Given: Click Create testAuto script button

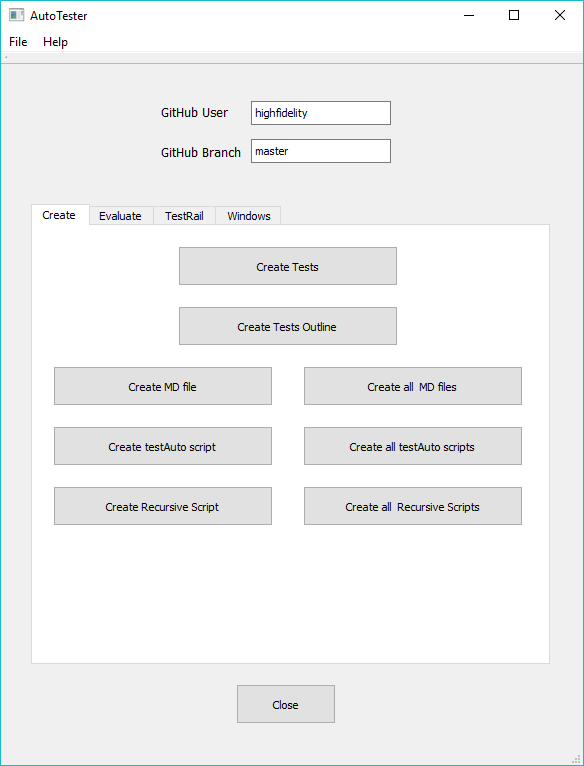Looking at the screenshot, I should click(163, 447).
